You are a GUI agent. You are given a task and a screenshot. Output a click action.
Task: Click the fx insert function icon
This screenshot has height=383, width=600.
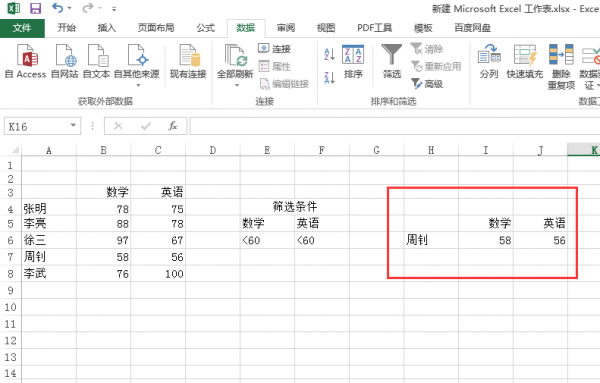(x=173, y=126)
